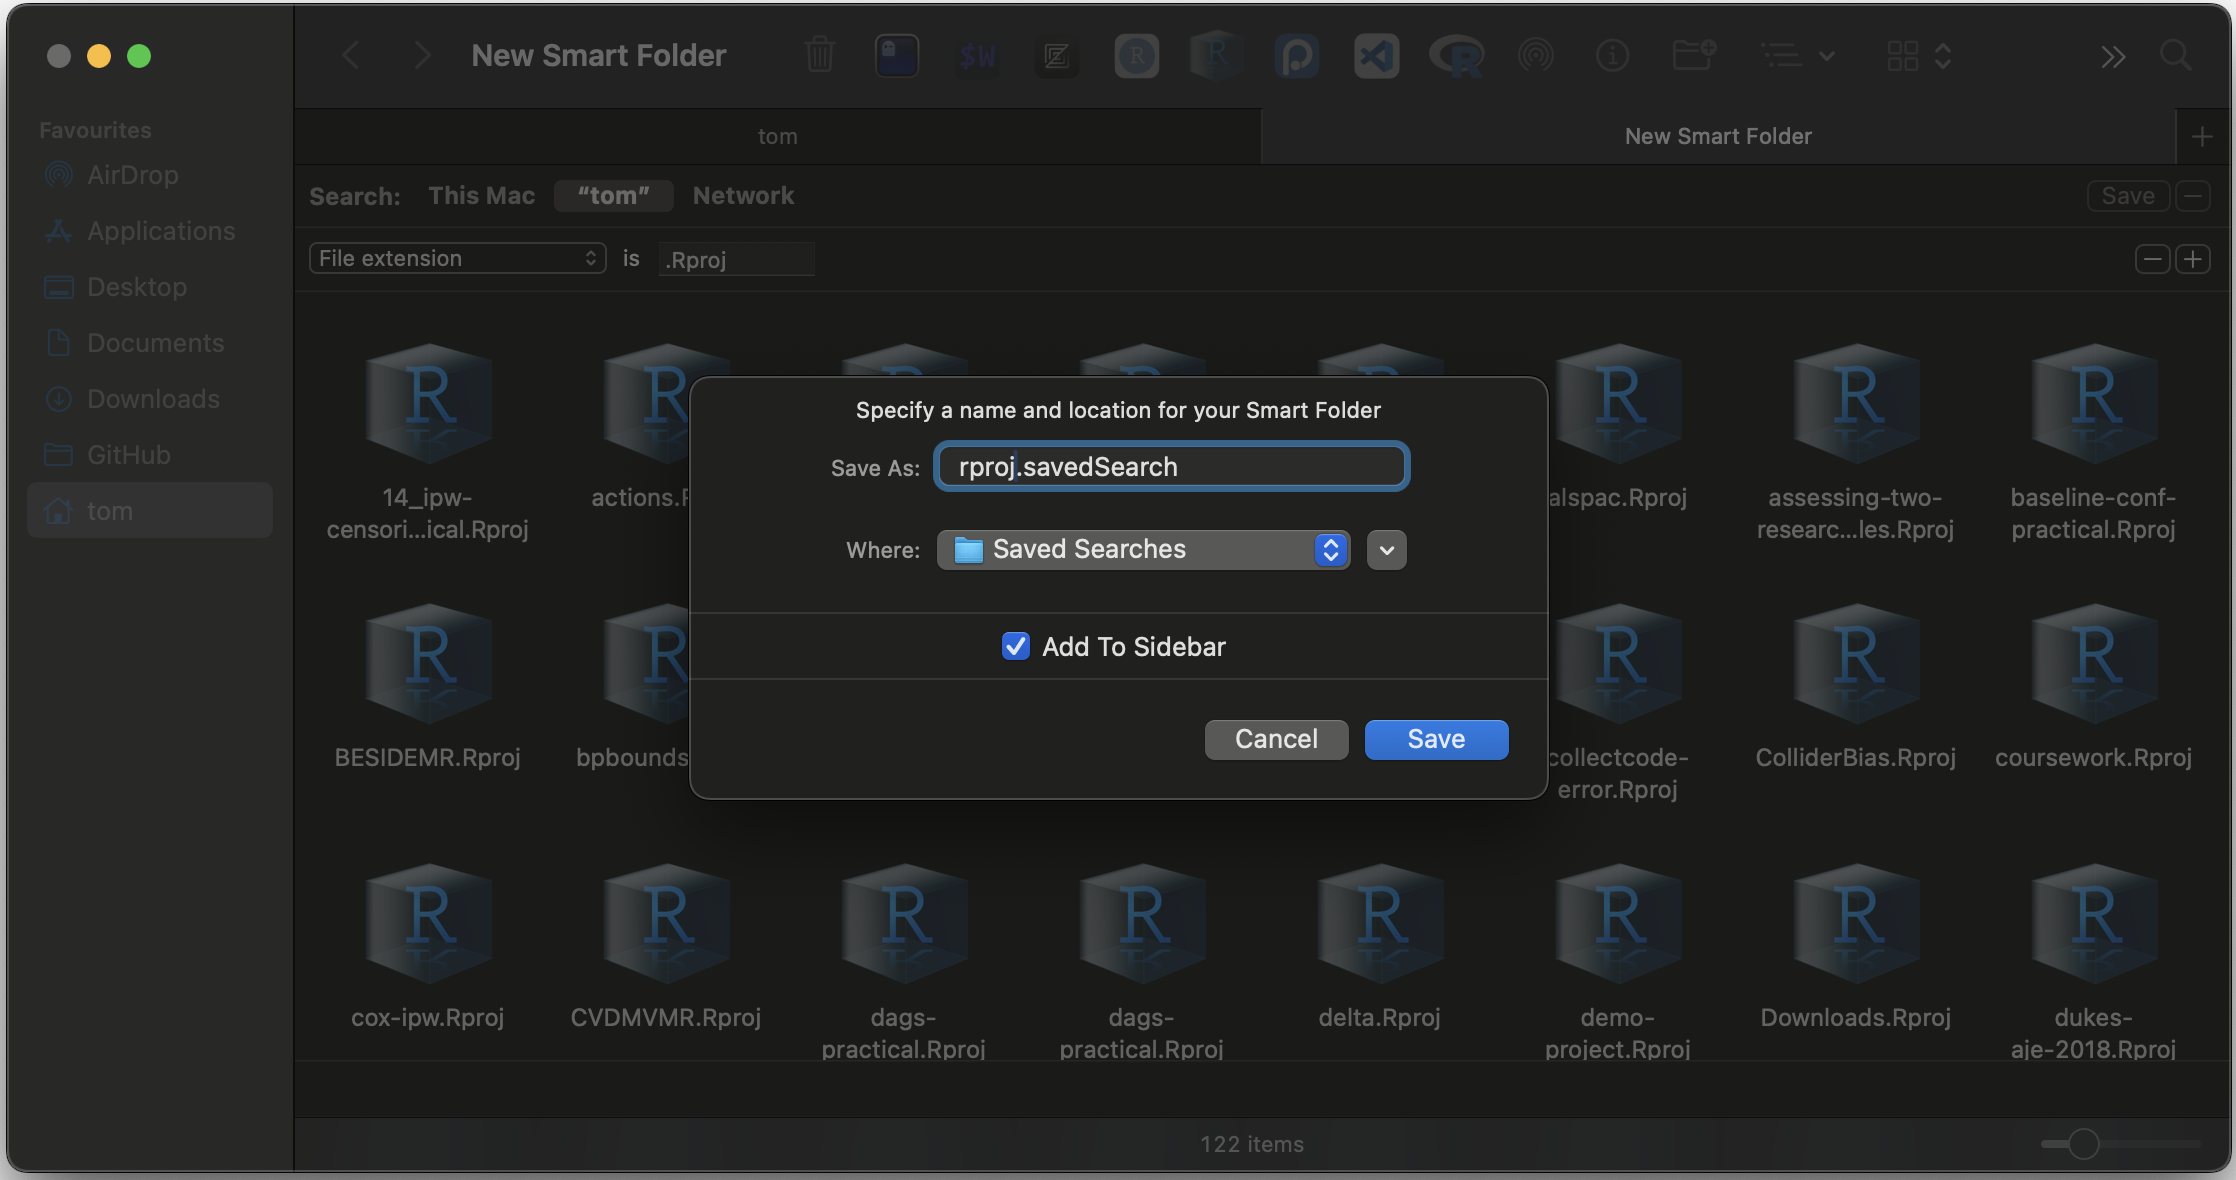Open Documents in the sidebar
Image resolution: width=2236 pixels, height=1180 pixels.
[150, 343]
